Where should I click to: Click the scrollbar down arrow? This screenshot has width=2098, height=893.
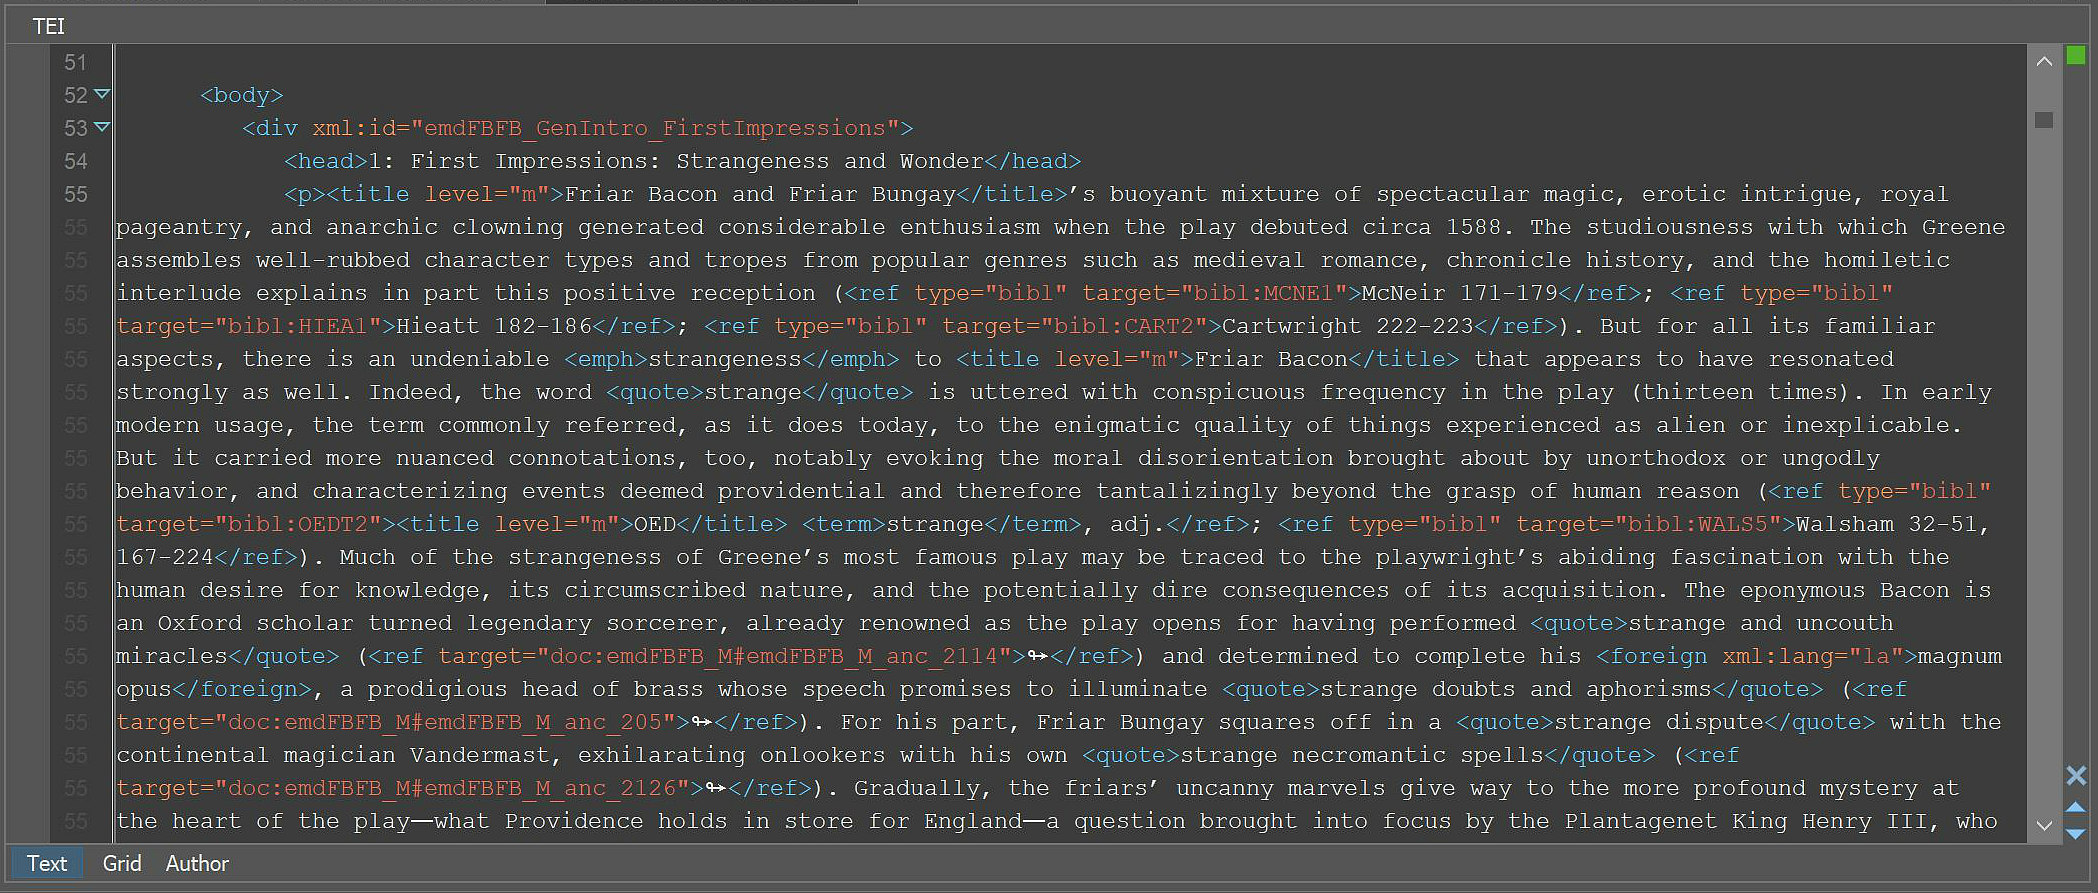(x=2044, y=826)
